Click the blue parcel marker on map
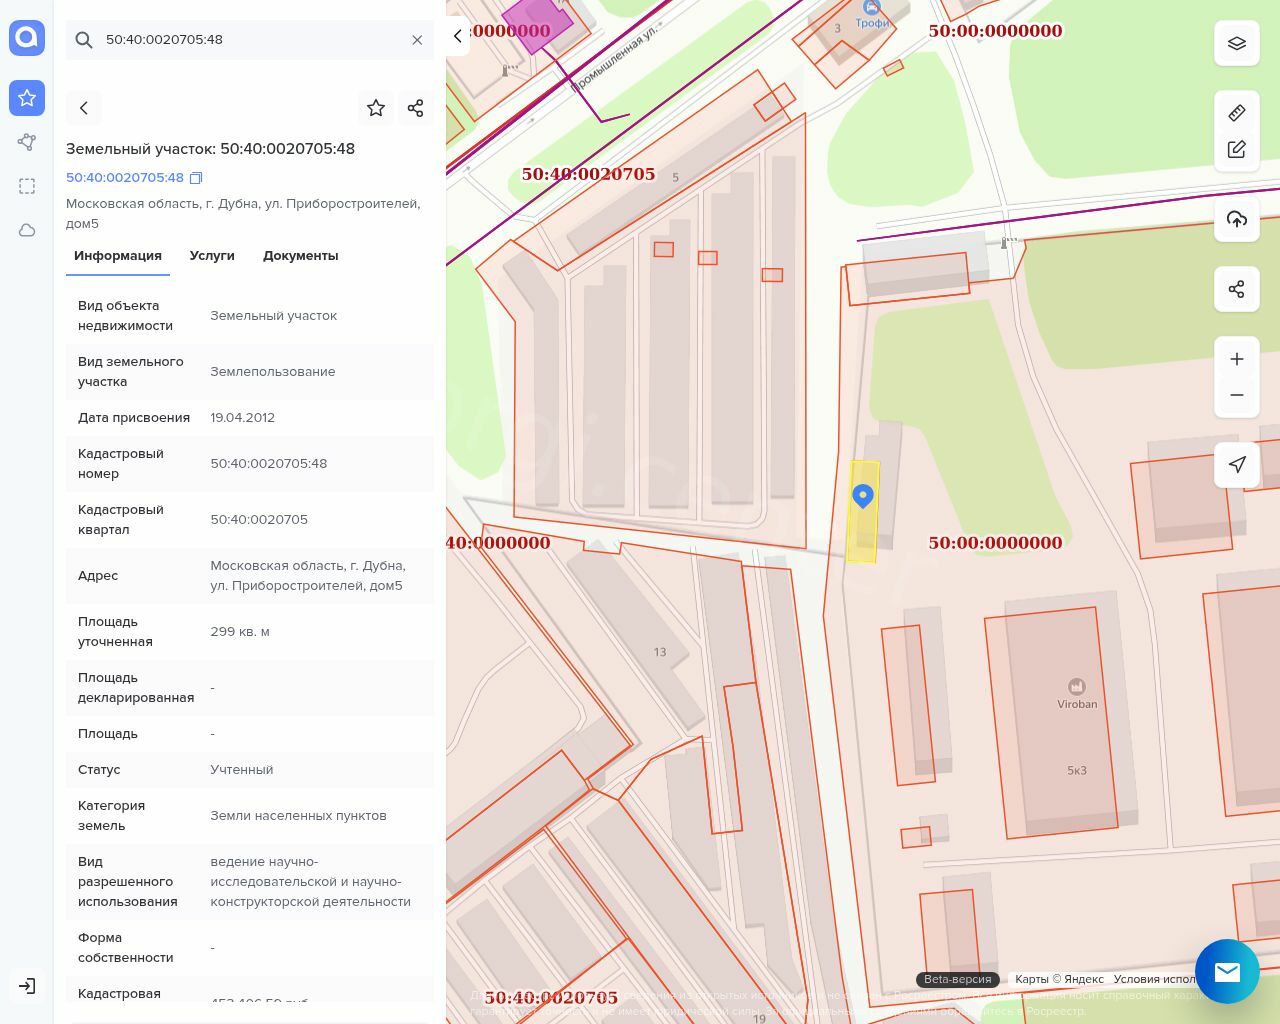This screenshot has height=1024, width=1280. (x=863, y=495)
